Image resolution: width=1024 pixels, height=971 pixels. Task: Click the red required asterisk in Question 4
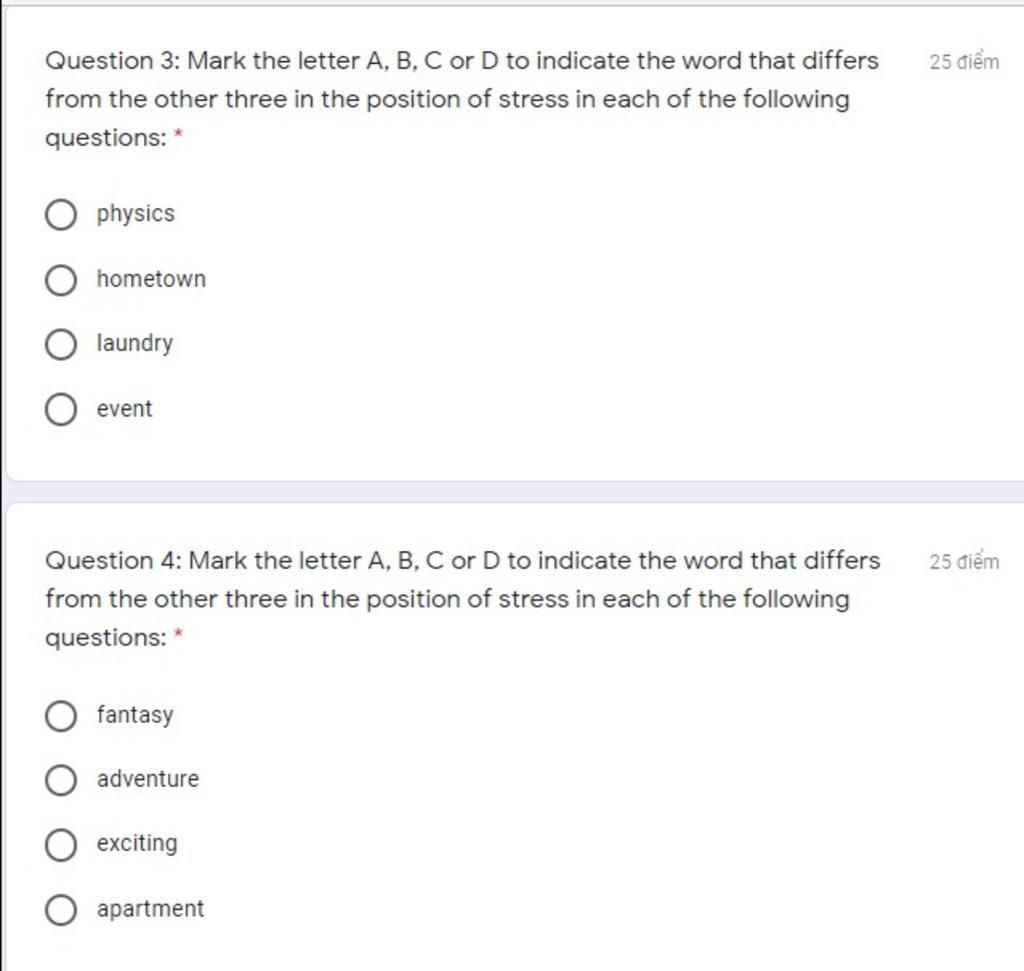click(178, 633)
